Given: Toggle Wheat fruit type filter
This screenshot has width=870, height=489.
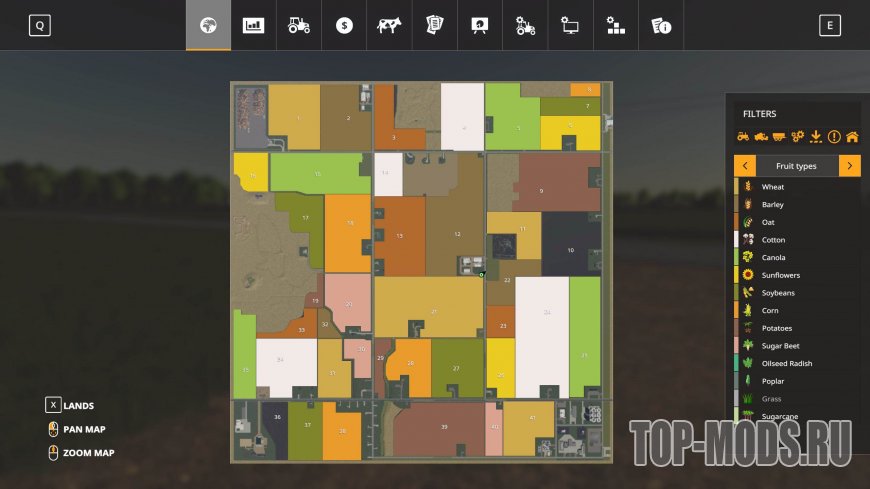Looking at the screenshot, I should tap(773, 187).
